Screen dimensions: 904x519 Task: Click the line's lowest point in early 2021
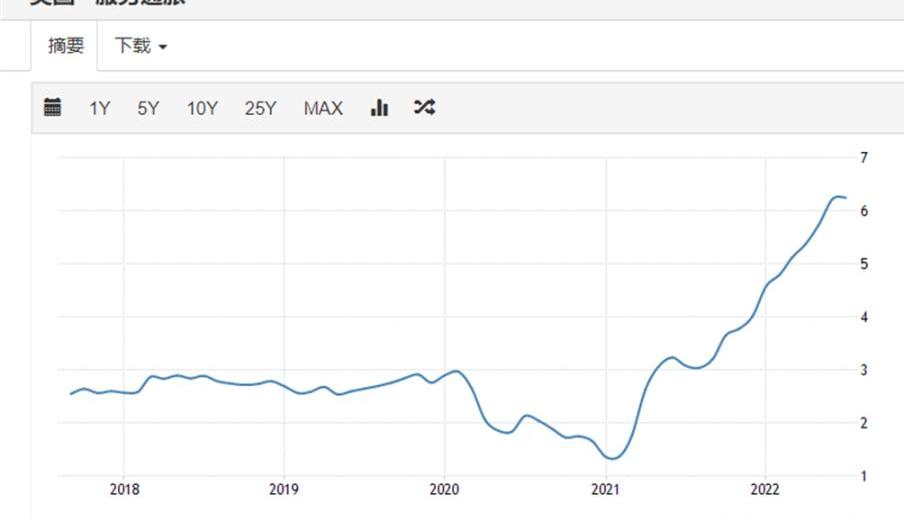613,458
